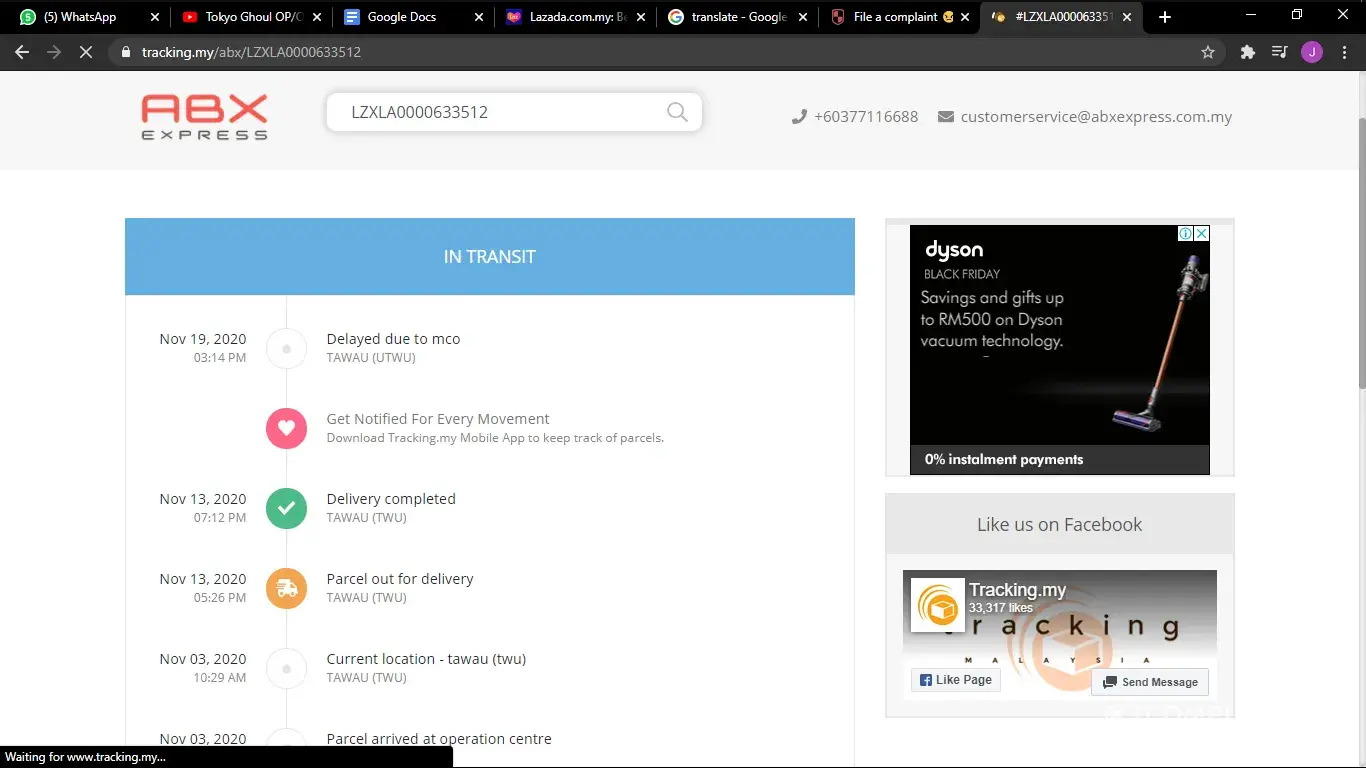Click the pink heart notification icon
This screenshot has width=1366, height=768.
click(x=286, y=428)
